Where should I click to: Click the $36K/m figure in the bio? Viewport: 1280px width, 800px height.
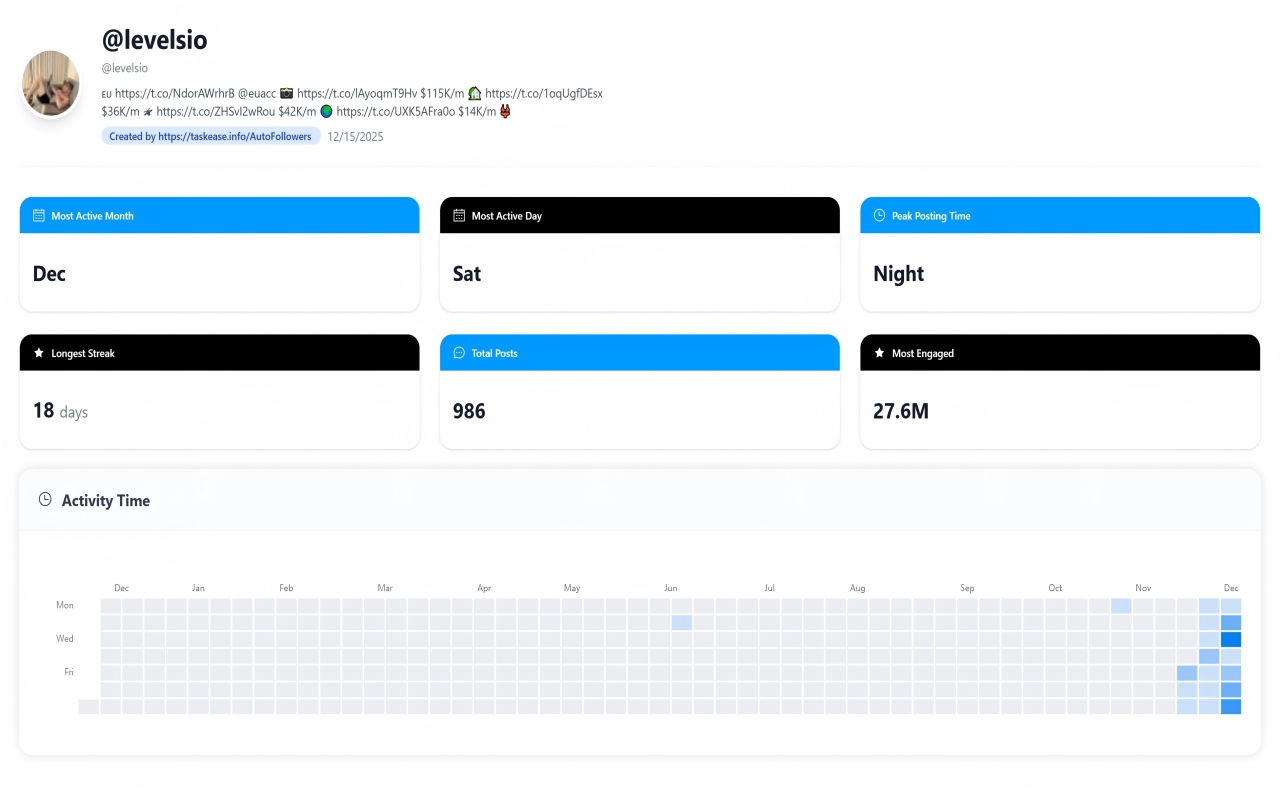[120, 112]
